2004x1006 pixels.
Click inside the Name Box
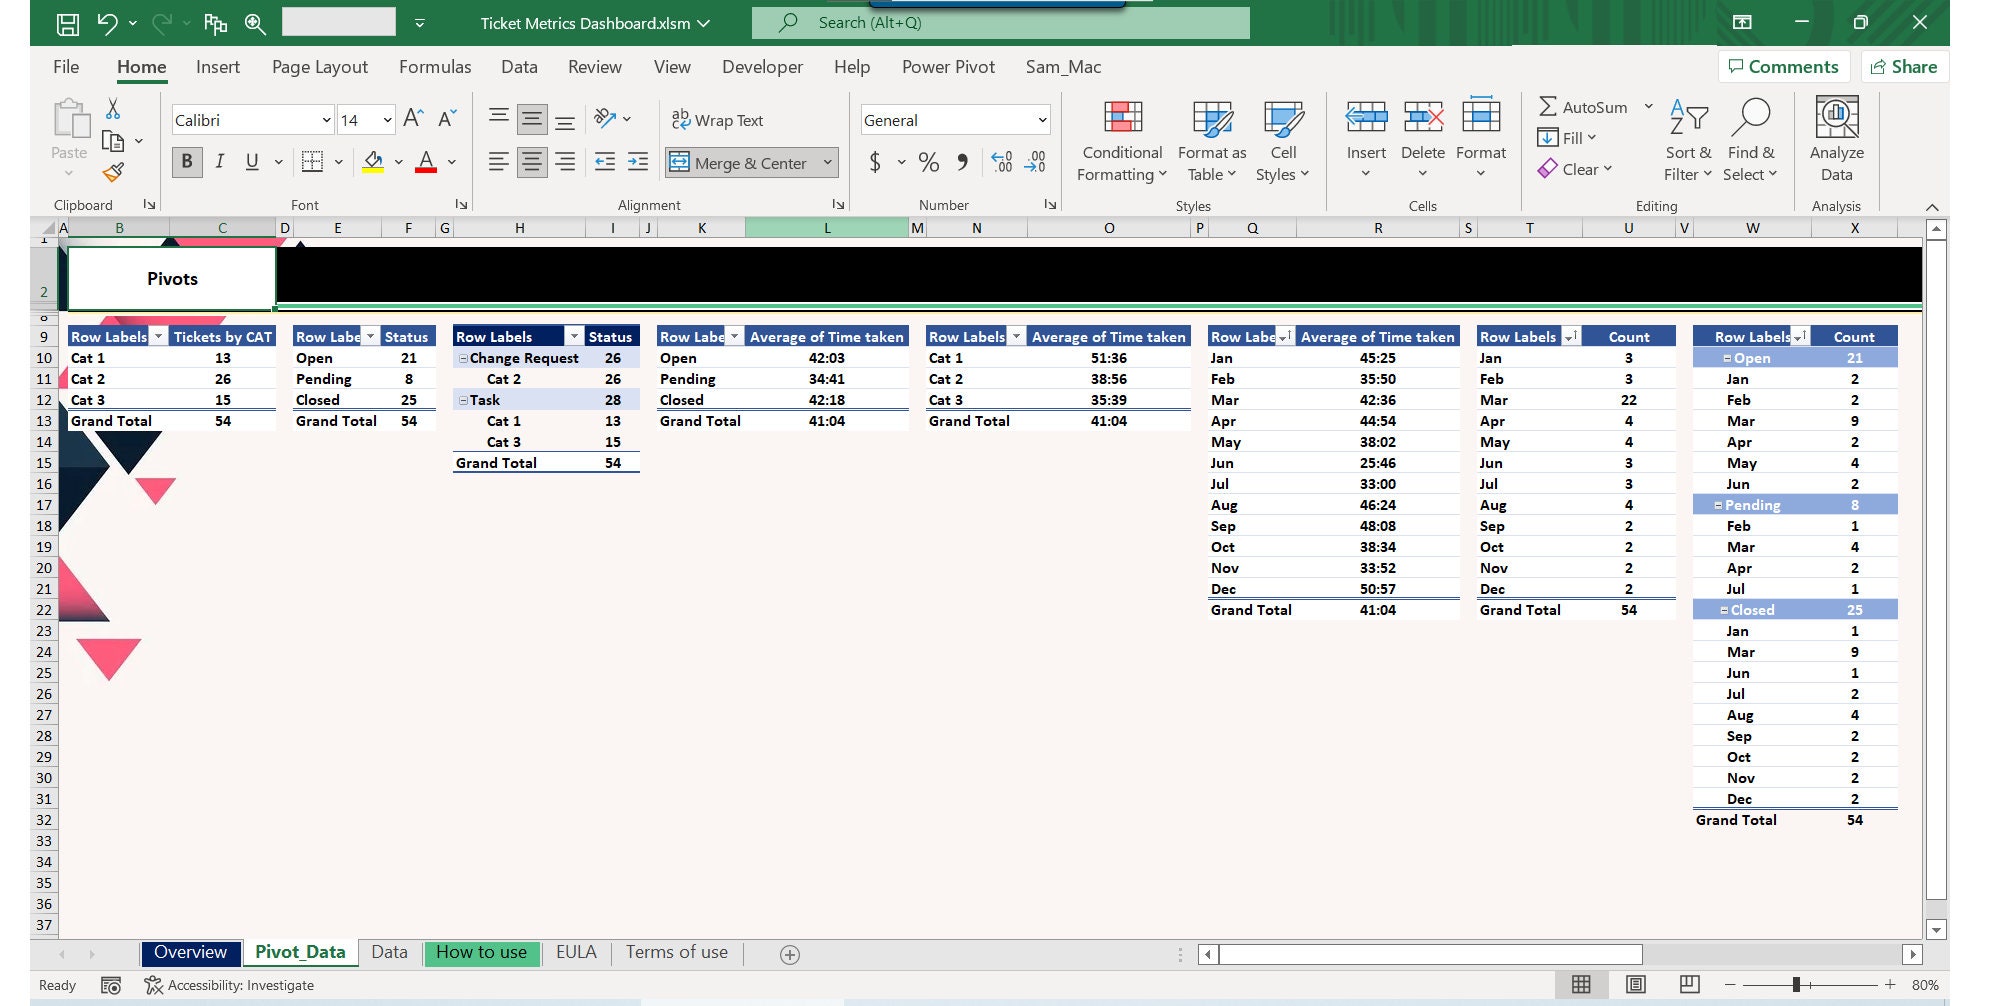coord(340,22)
